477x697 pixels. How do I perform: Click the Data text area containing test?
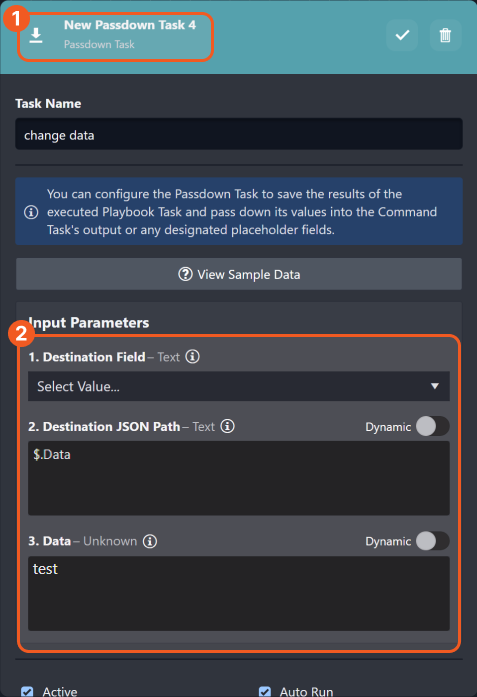pos(239,593)
